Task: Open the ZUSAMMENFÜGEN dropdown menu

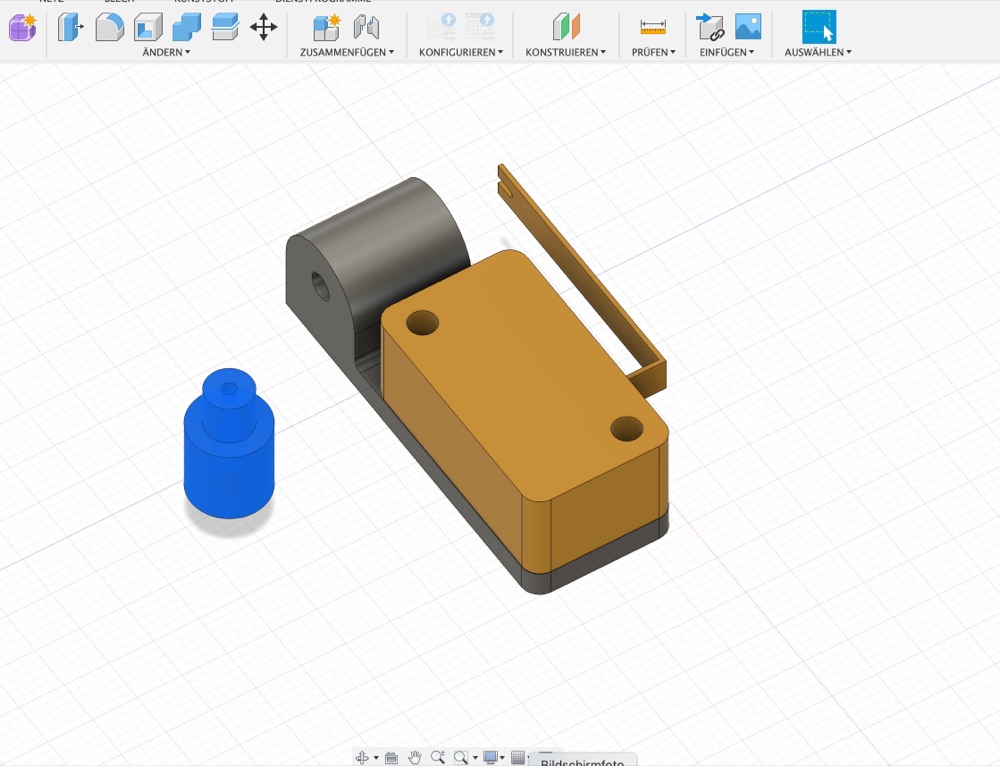Action: click(347, 52)
